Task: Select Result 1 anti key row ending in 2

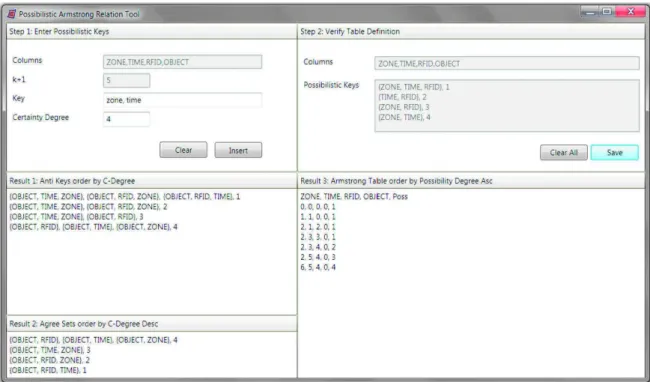Action: [88, 207]
